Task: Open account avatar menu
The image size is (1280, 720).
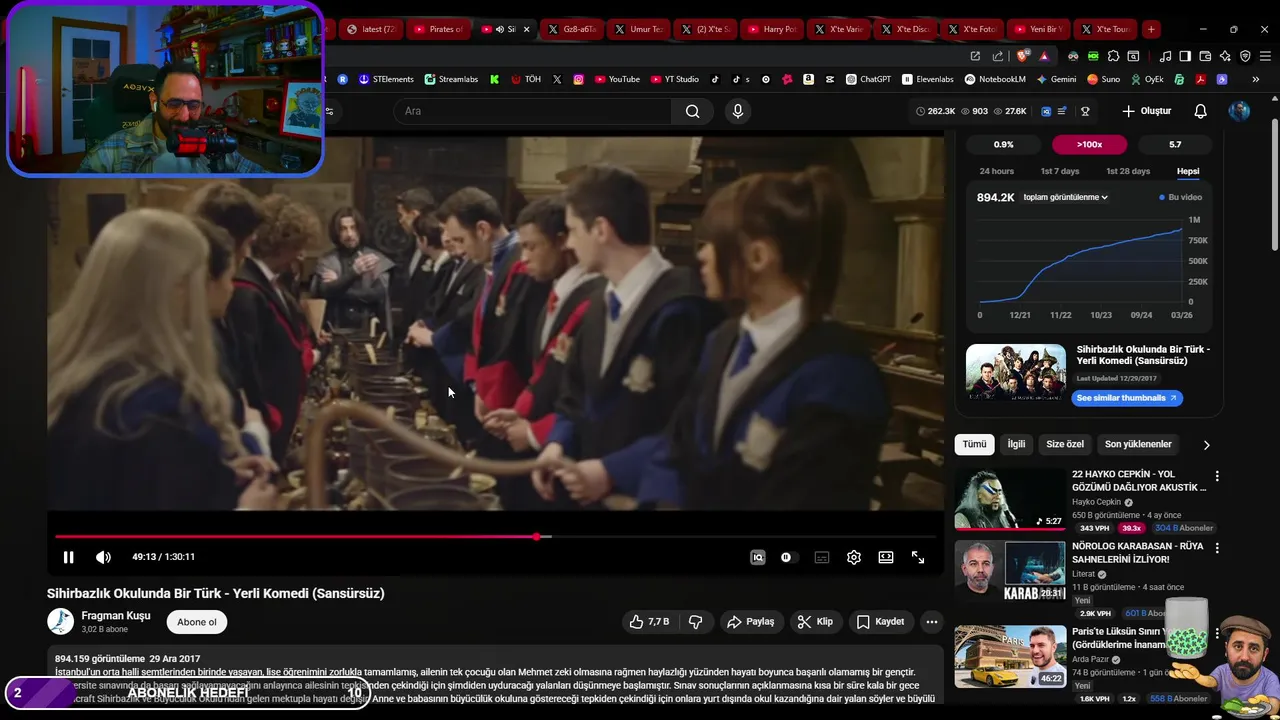Action: 1240,111
